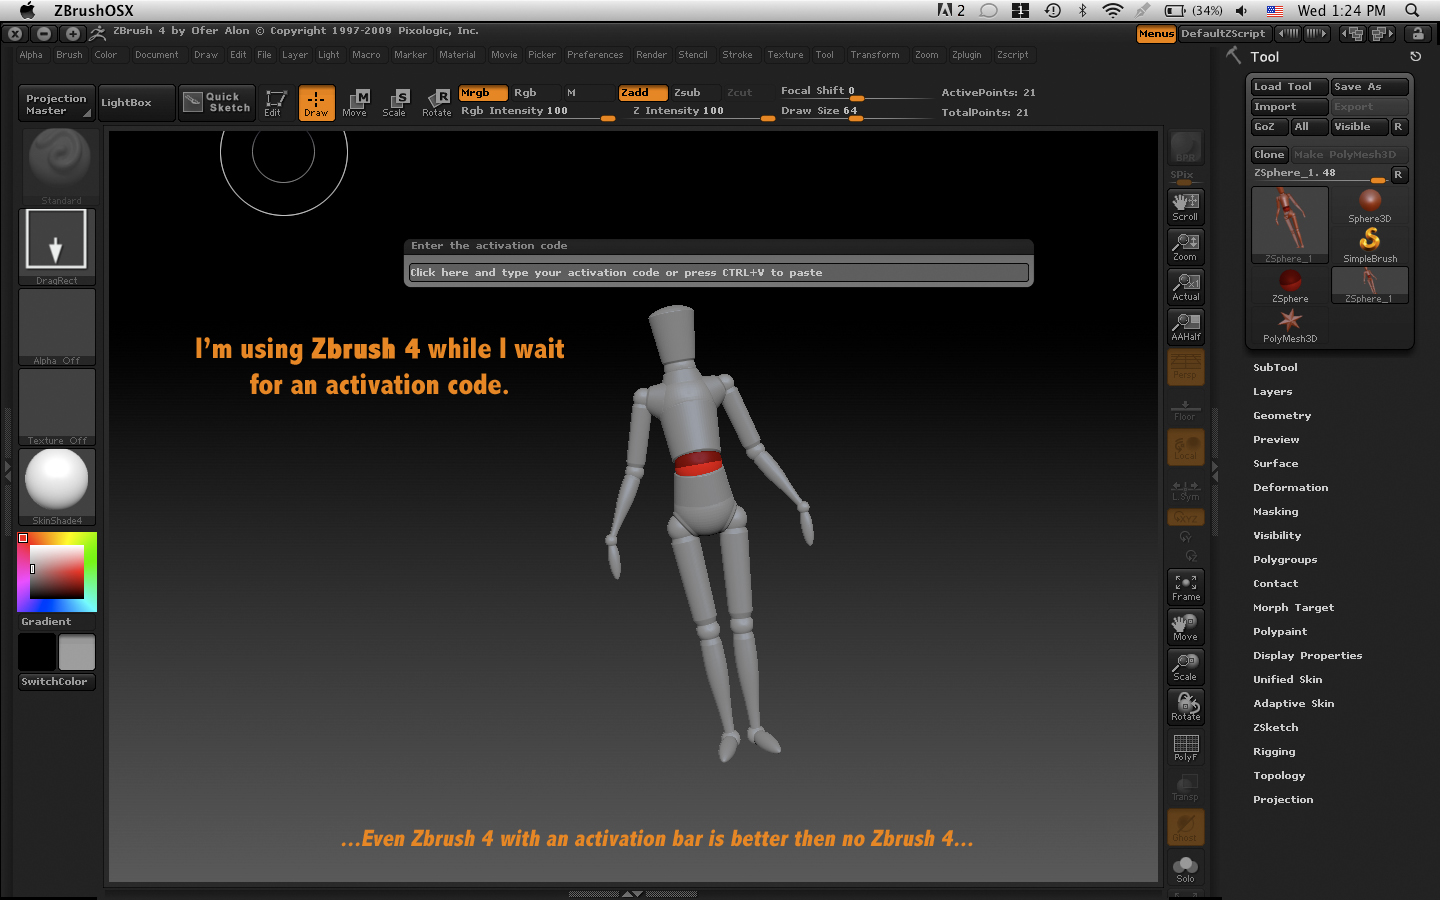Click the SwitchColor button
The height and width of the screenshot is (900, 1440).
pos(56,682)
